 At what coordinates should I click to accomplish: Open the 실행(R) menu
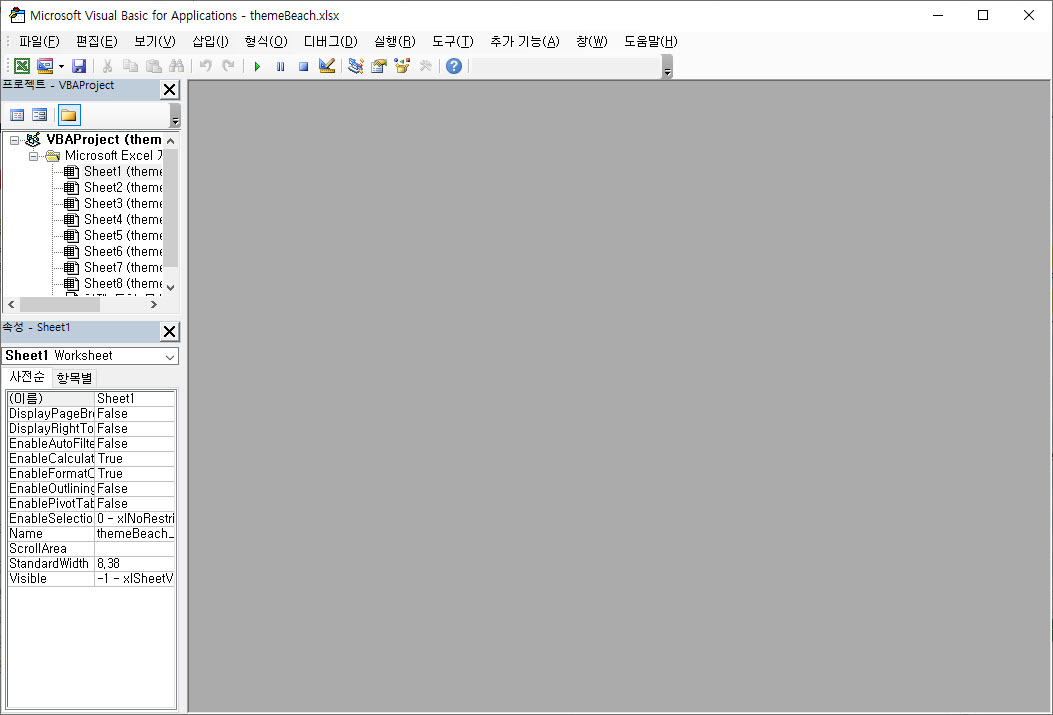click(395, 42)
